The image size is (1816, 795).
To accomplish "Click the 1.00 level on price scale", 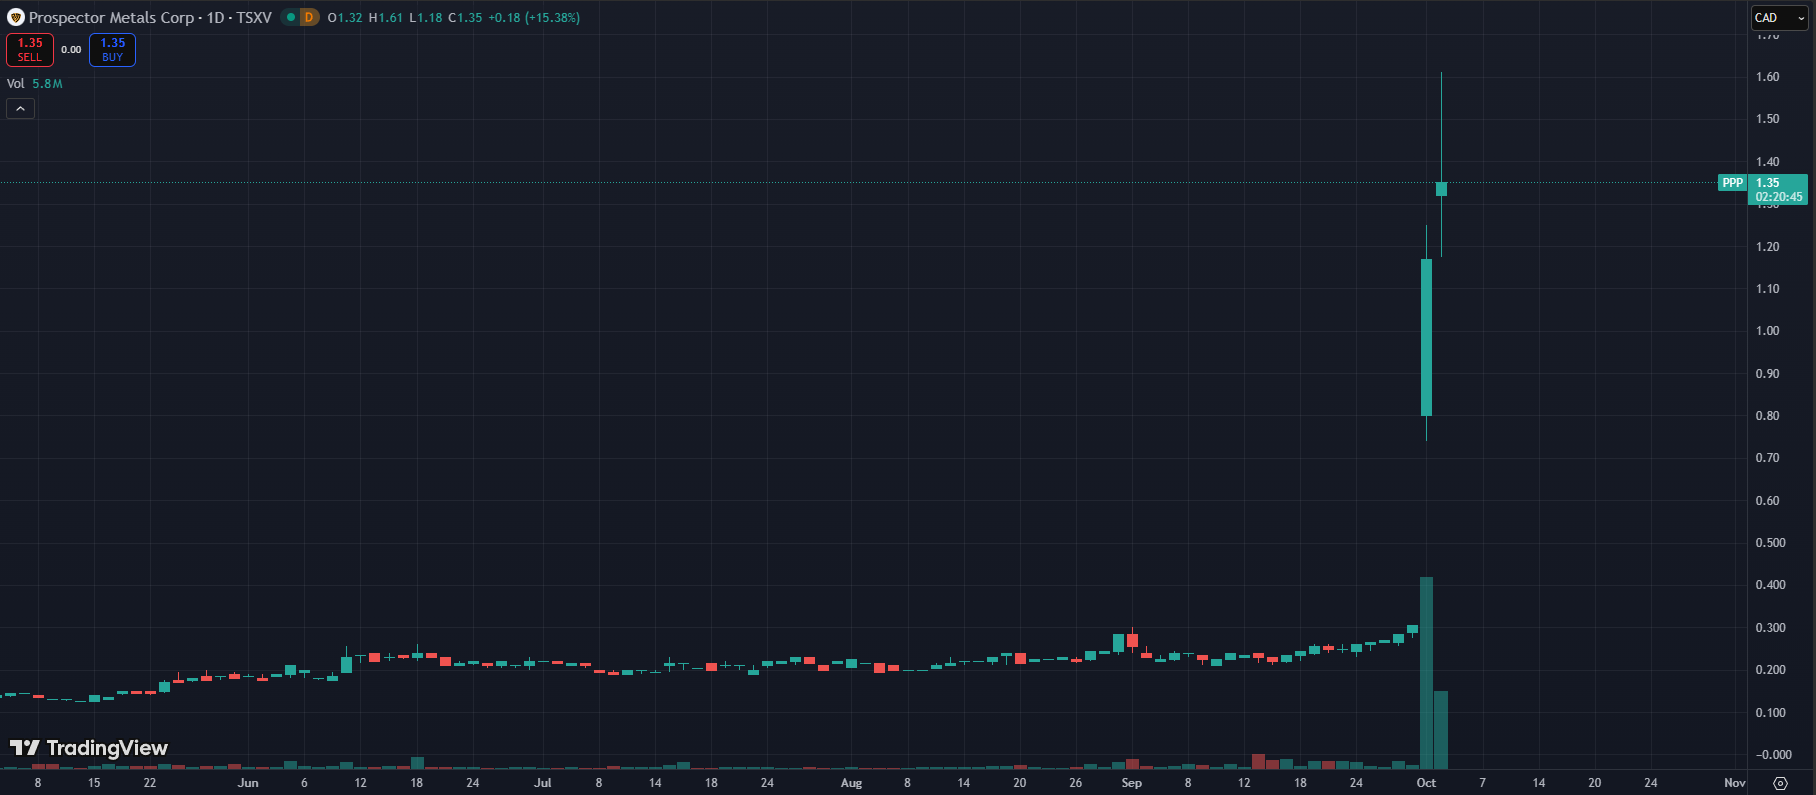I will 1767,331.
